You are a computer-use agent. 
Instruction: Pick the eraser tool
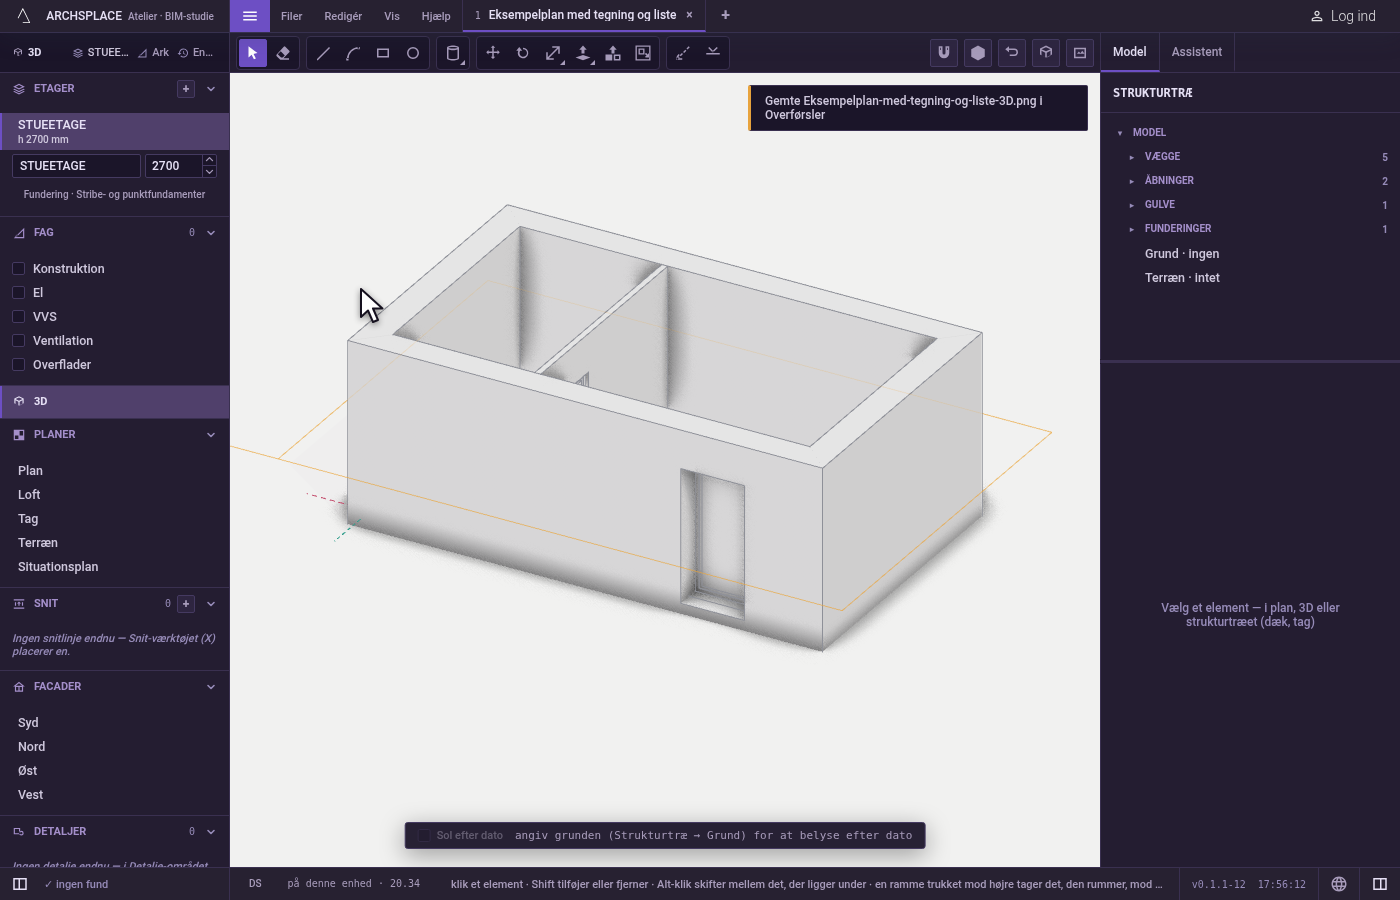(x=283, y=53)
